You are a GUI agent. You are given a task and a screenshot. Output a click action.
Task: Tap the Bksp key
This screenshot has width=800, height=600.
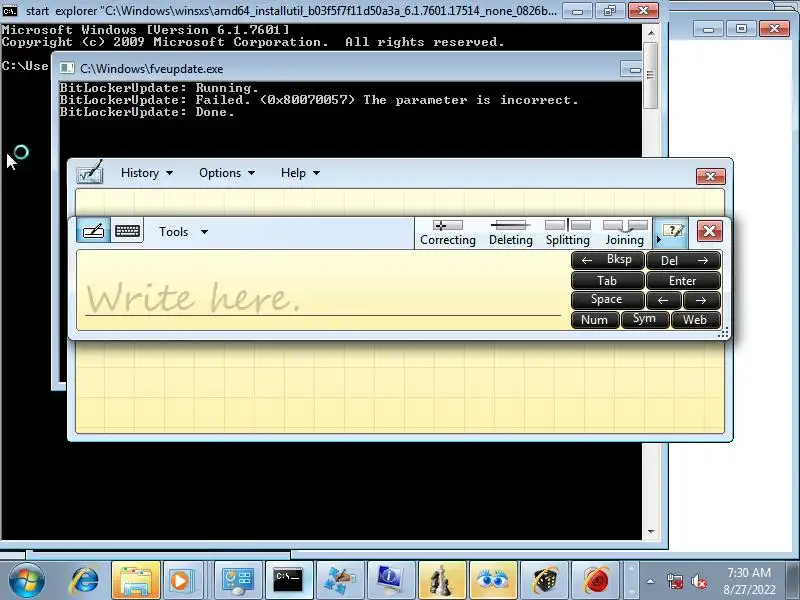click(608, 260)
